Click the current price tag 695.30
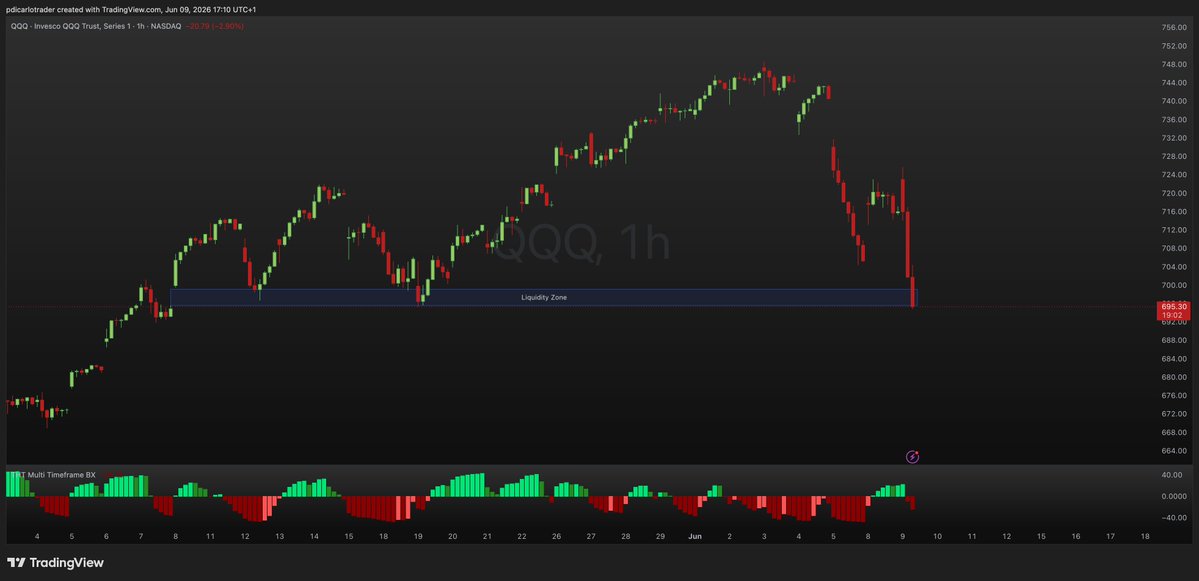The height and width of the screenshot is (581, 1199). 1173,306
